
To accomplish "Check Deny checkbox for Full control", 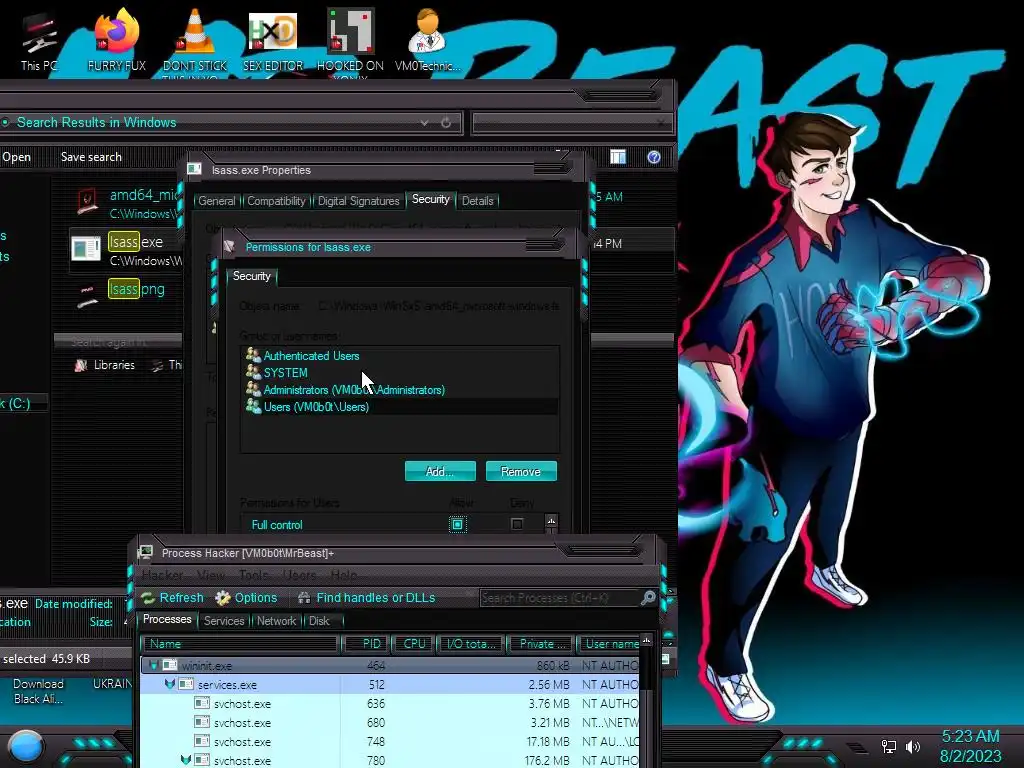I will coord(517,524).
